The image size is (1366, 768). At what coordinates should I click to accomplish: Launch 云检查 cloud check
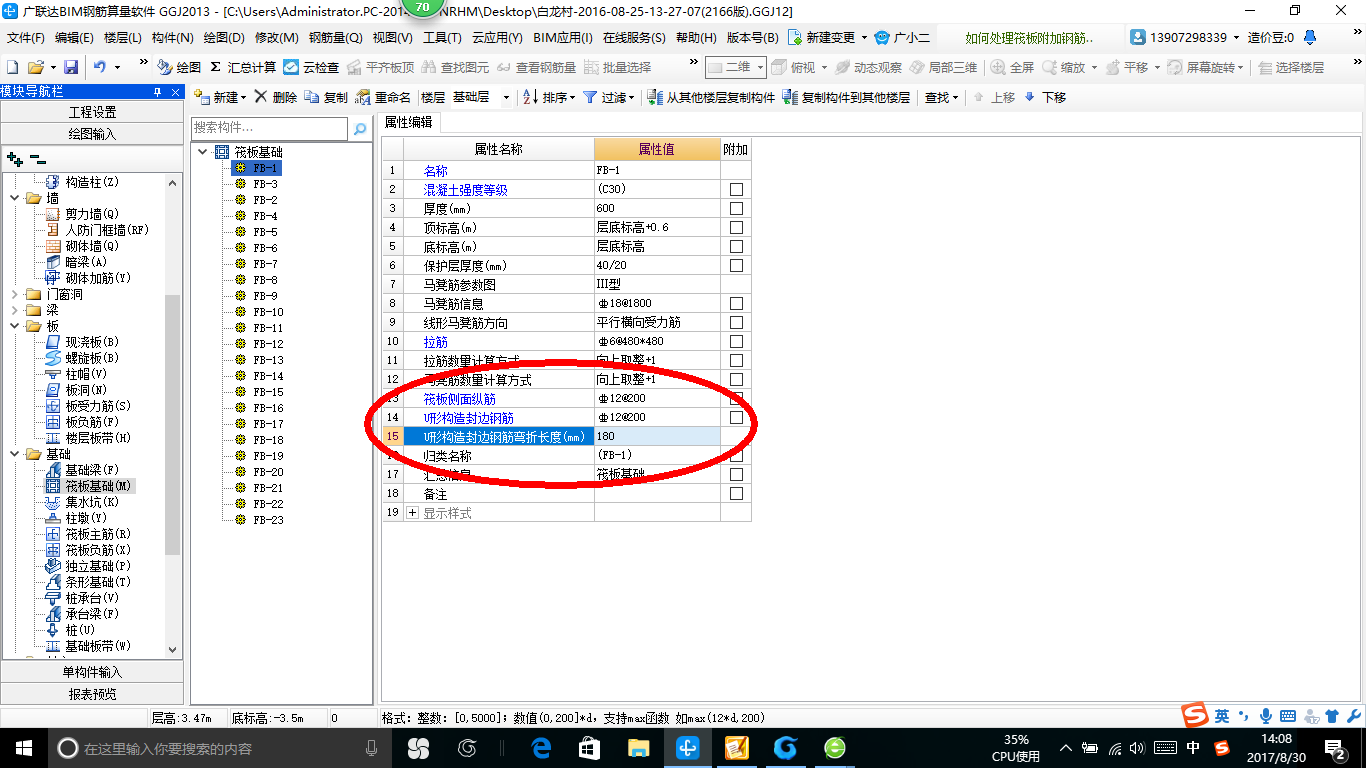click(311, 67)
